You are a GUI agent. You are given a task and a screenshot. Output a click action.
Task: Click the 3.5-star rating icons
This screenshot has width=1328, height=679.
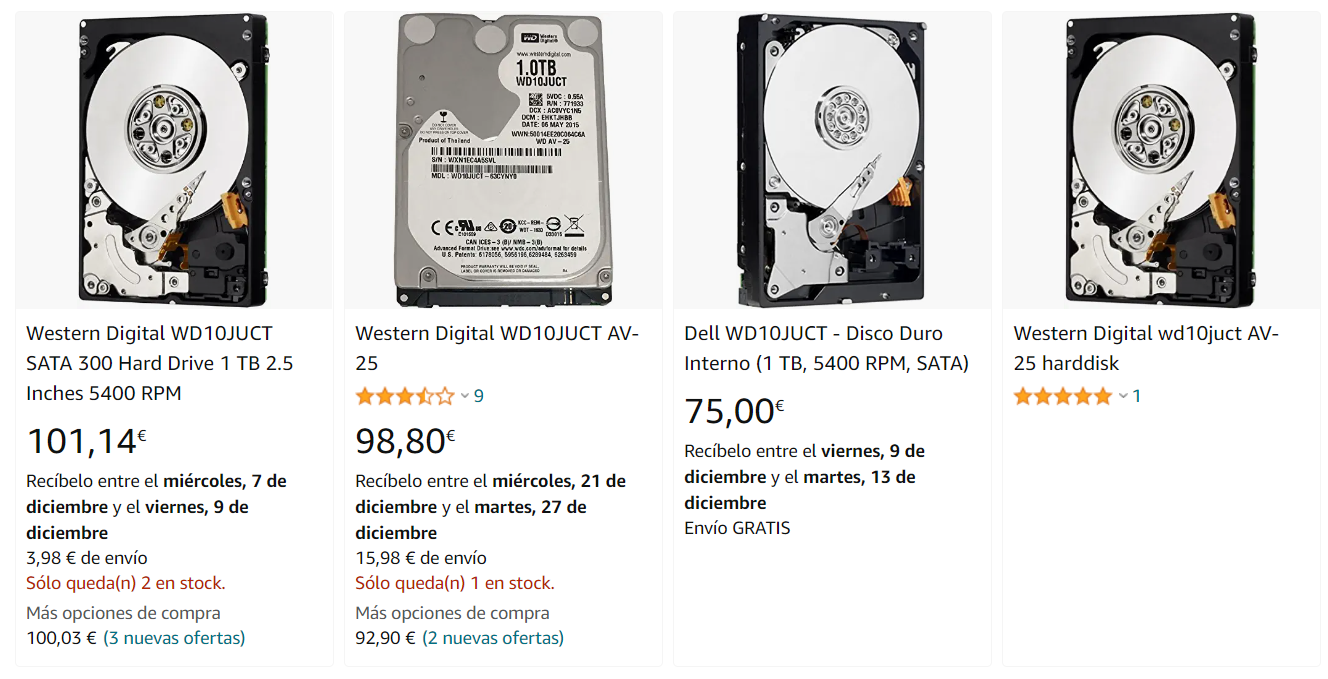405,396
